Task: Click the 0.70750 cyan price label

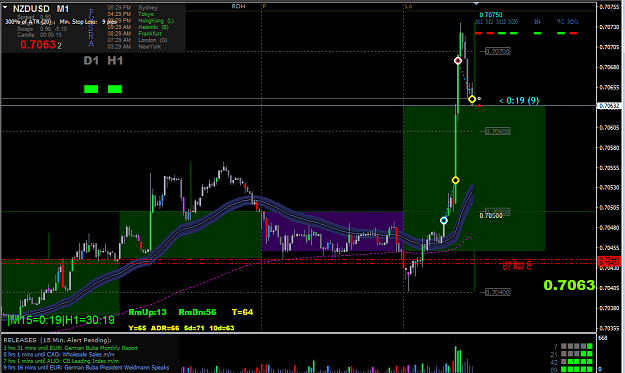Action: click(x=491, y=15)
